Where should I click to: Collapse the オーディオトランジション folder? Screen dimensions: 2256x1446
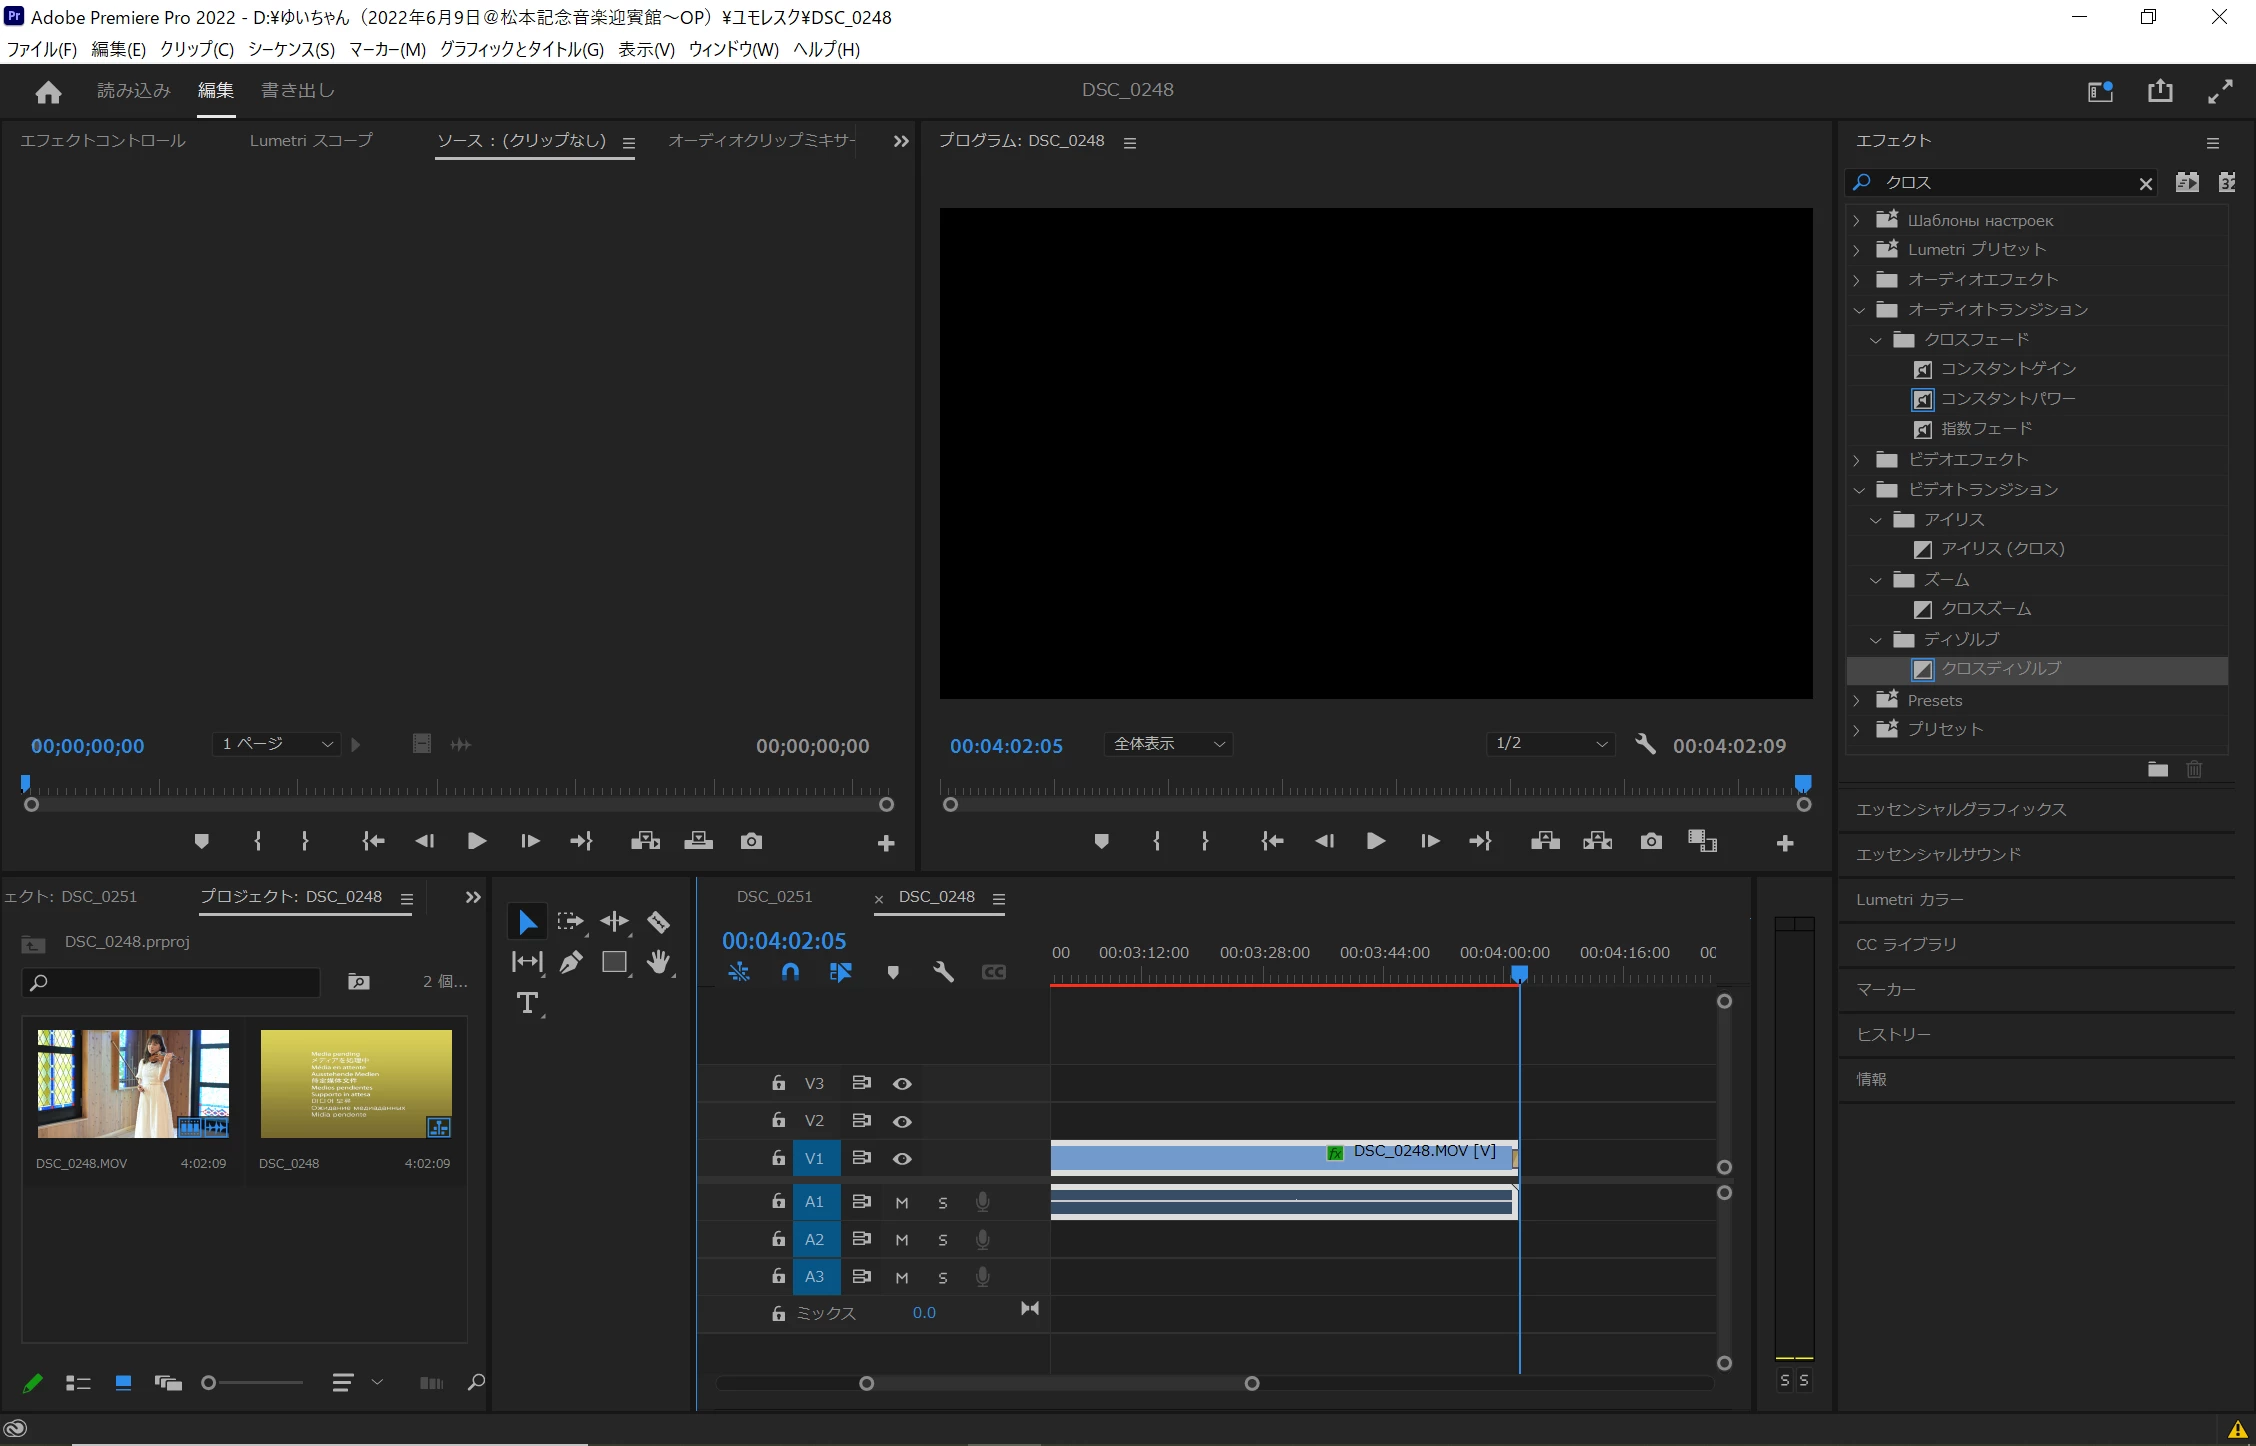1859,310
